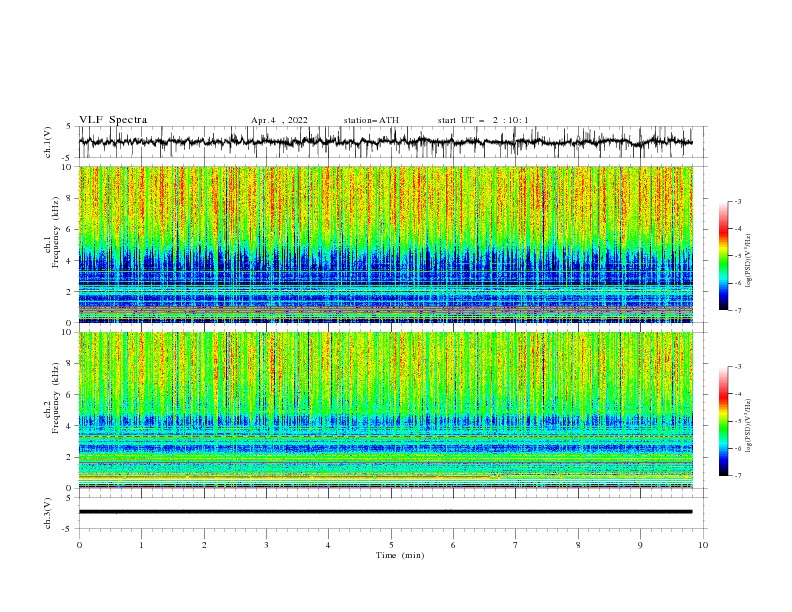Click the "6" kHz tick on ch.1 frequency axis

click(69, 229)
